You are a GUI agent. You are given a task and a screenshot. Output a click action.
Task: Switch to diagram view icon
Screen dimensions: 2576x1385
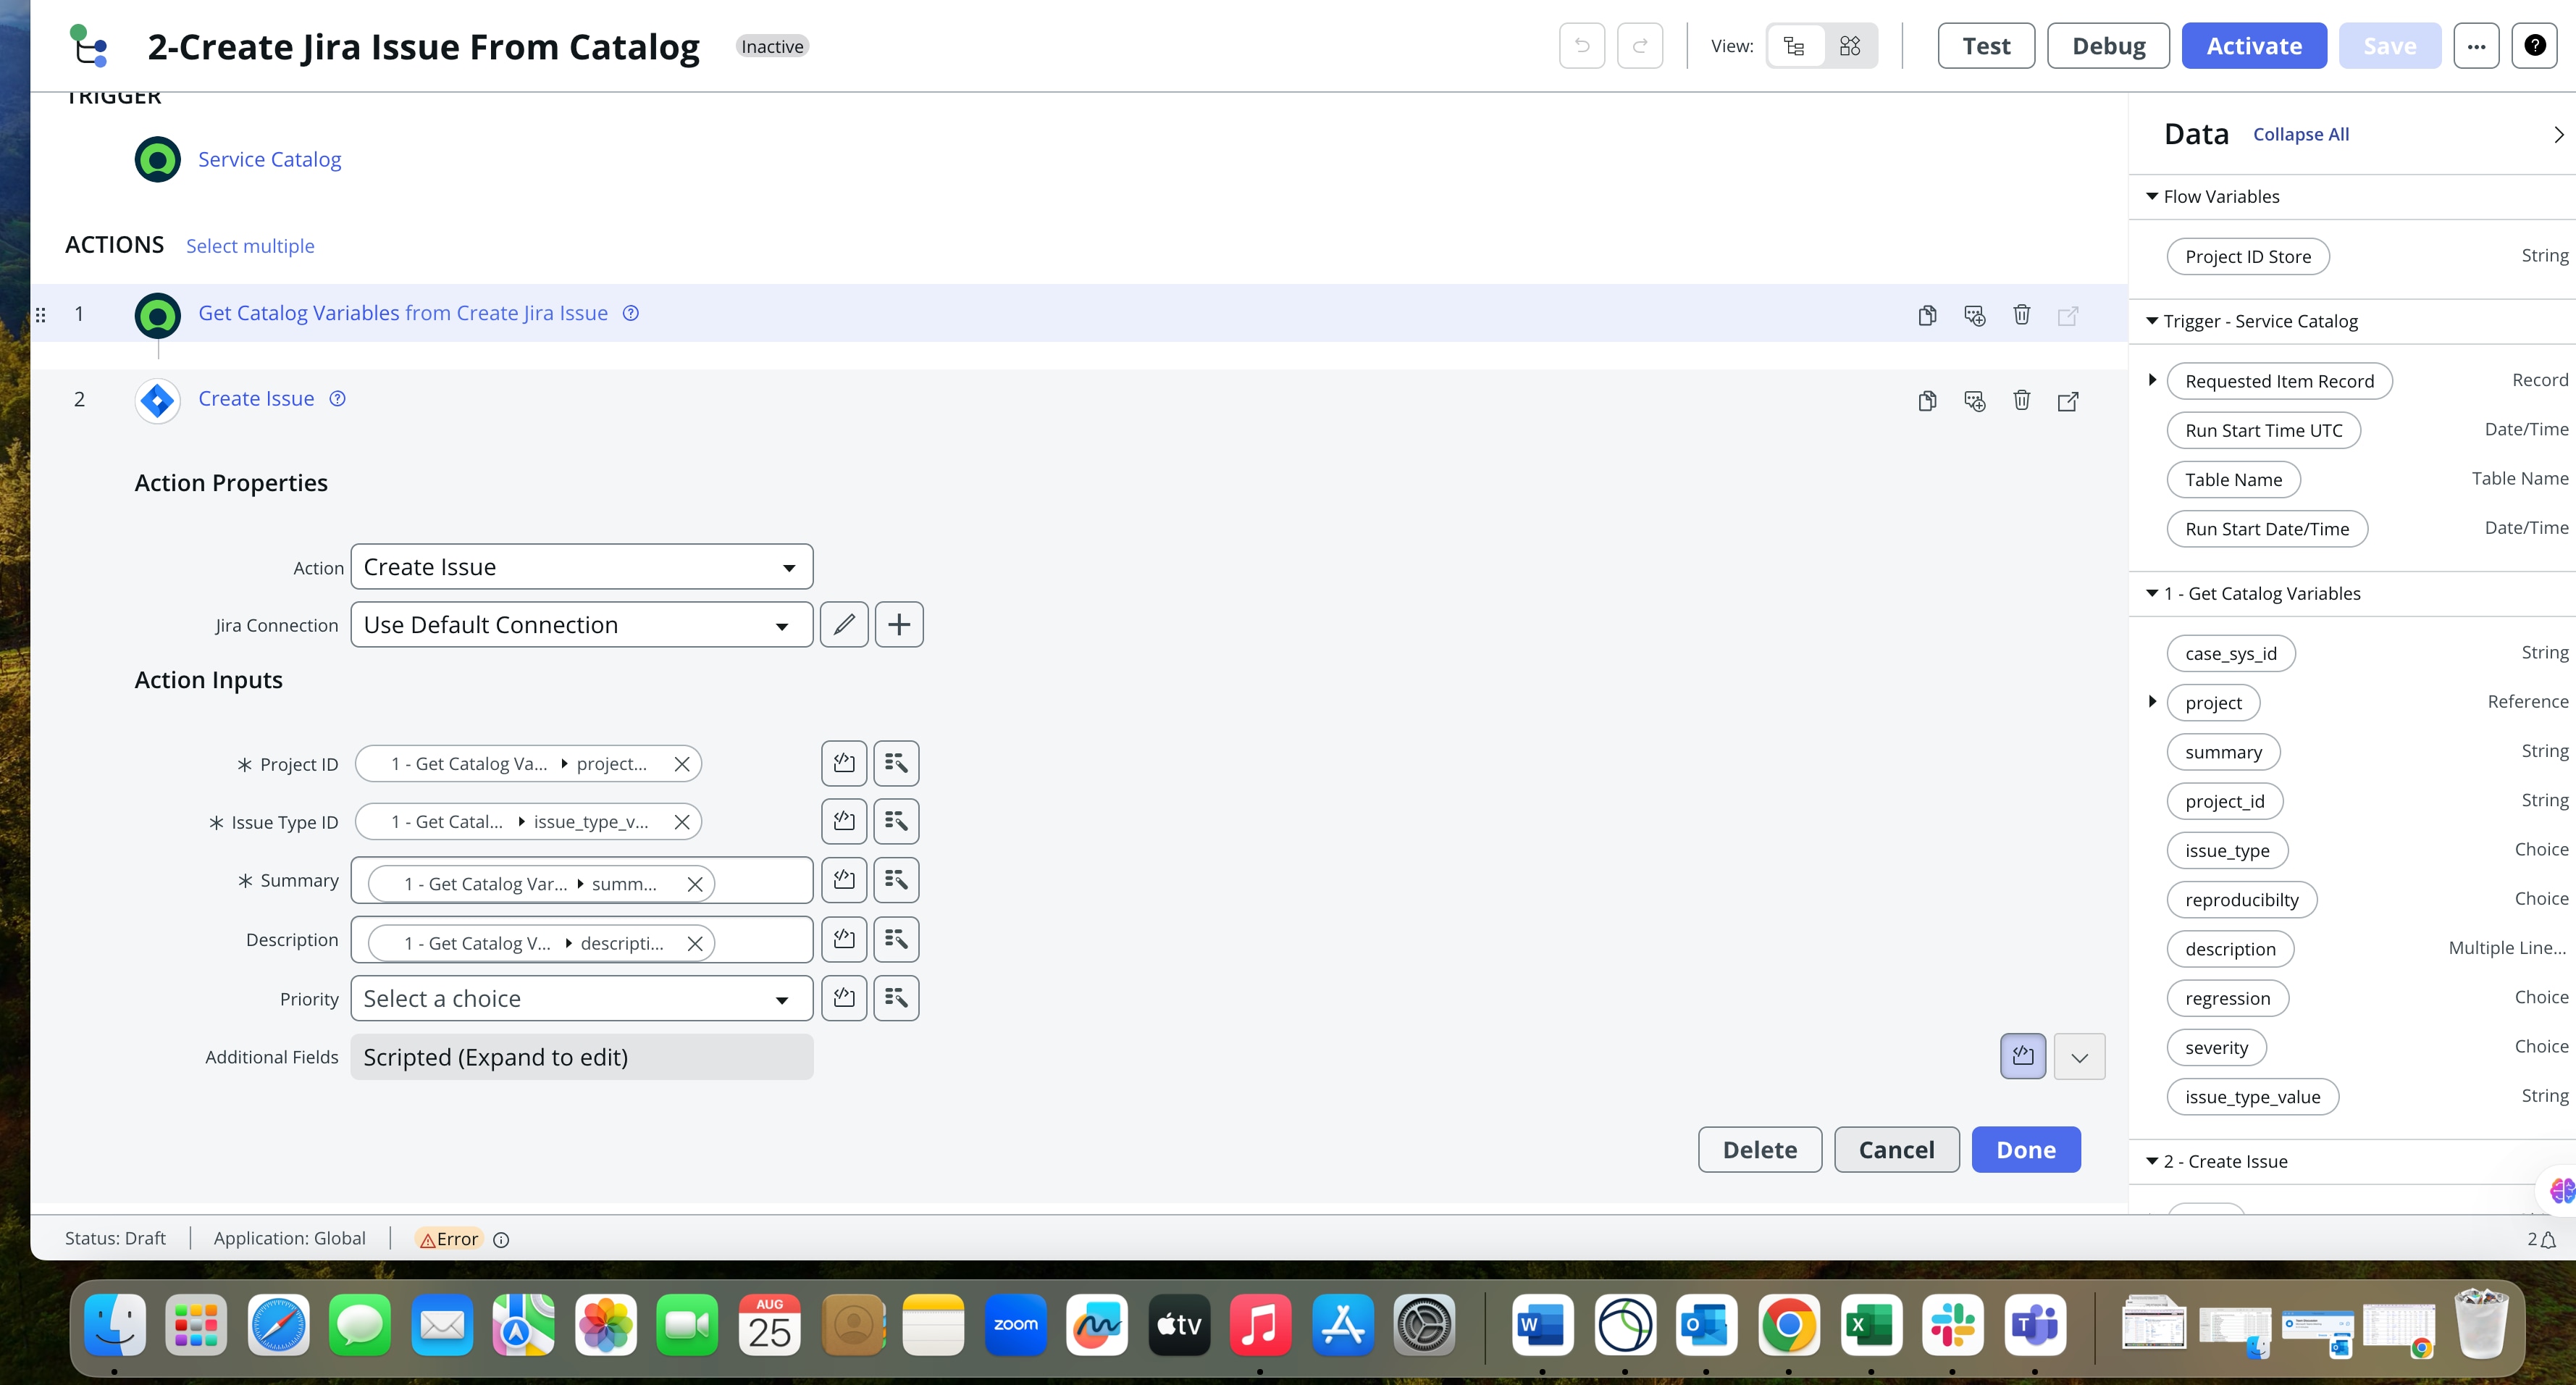(1850, 46)
